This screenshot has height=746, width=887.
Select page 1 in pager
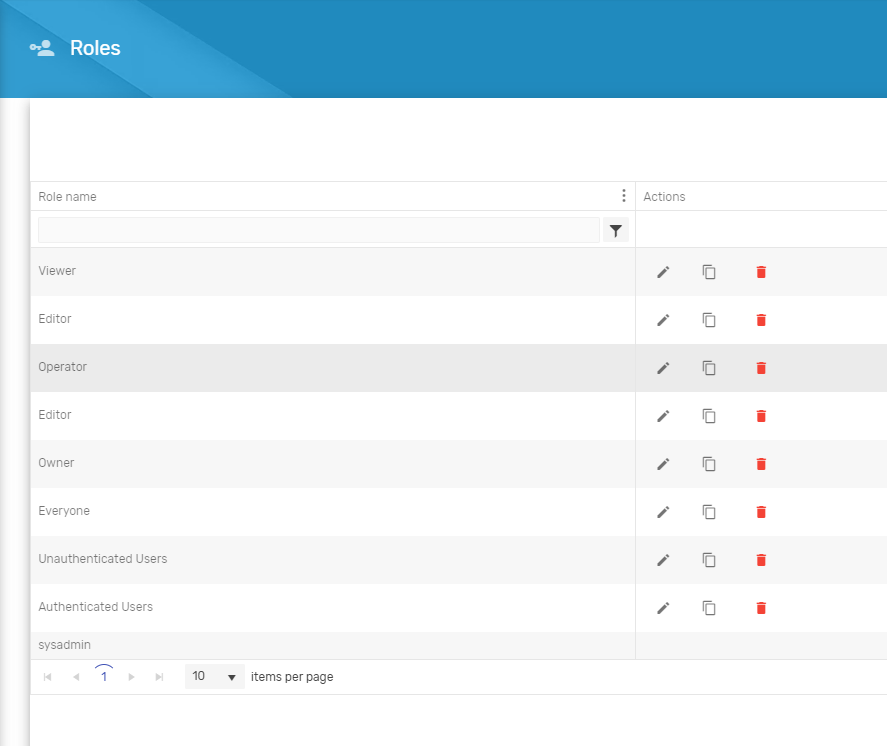tap(104, 676)
